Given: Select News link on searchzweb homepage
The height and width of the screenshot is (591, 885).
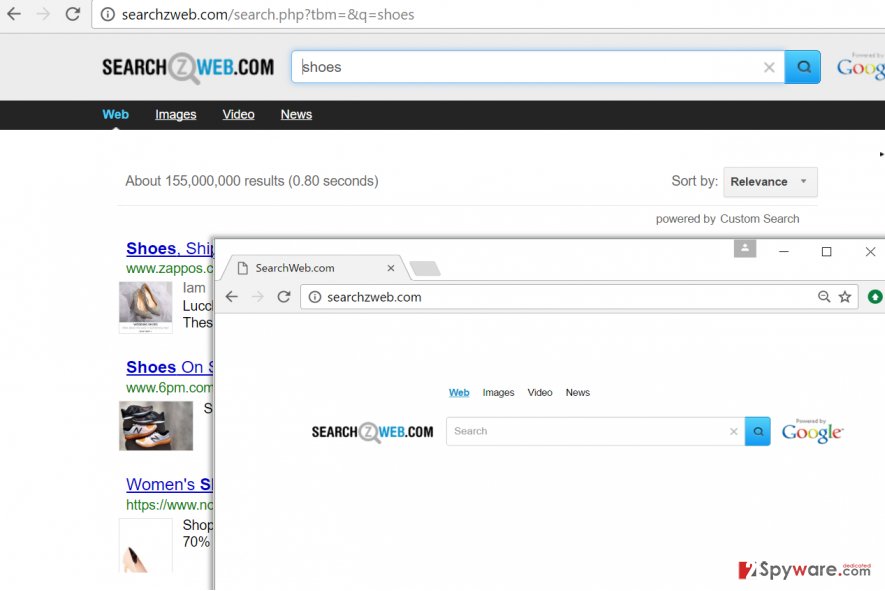Looking at the screenshot, I should click(x=577, y=392).
